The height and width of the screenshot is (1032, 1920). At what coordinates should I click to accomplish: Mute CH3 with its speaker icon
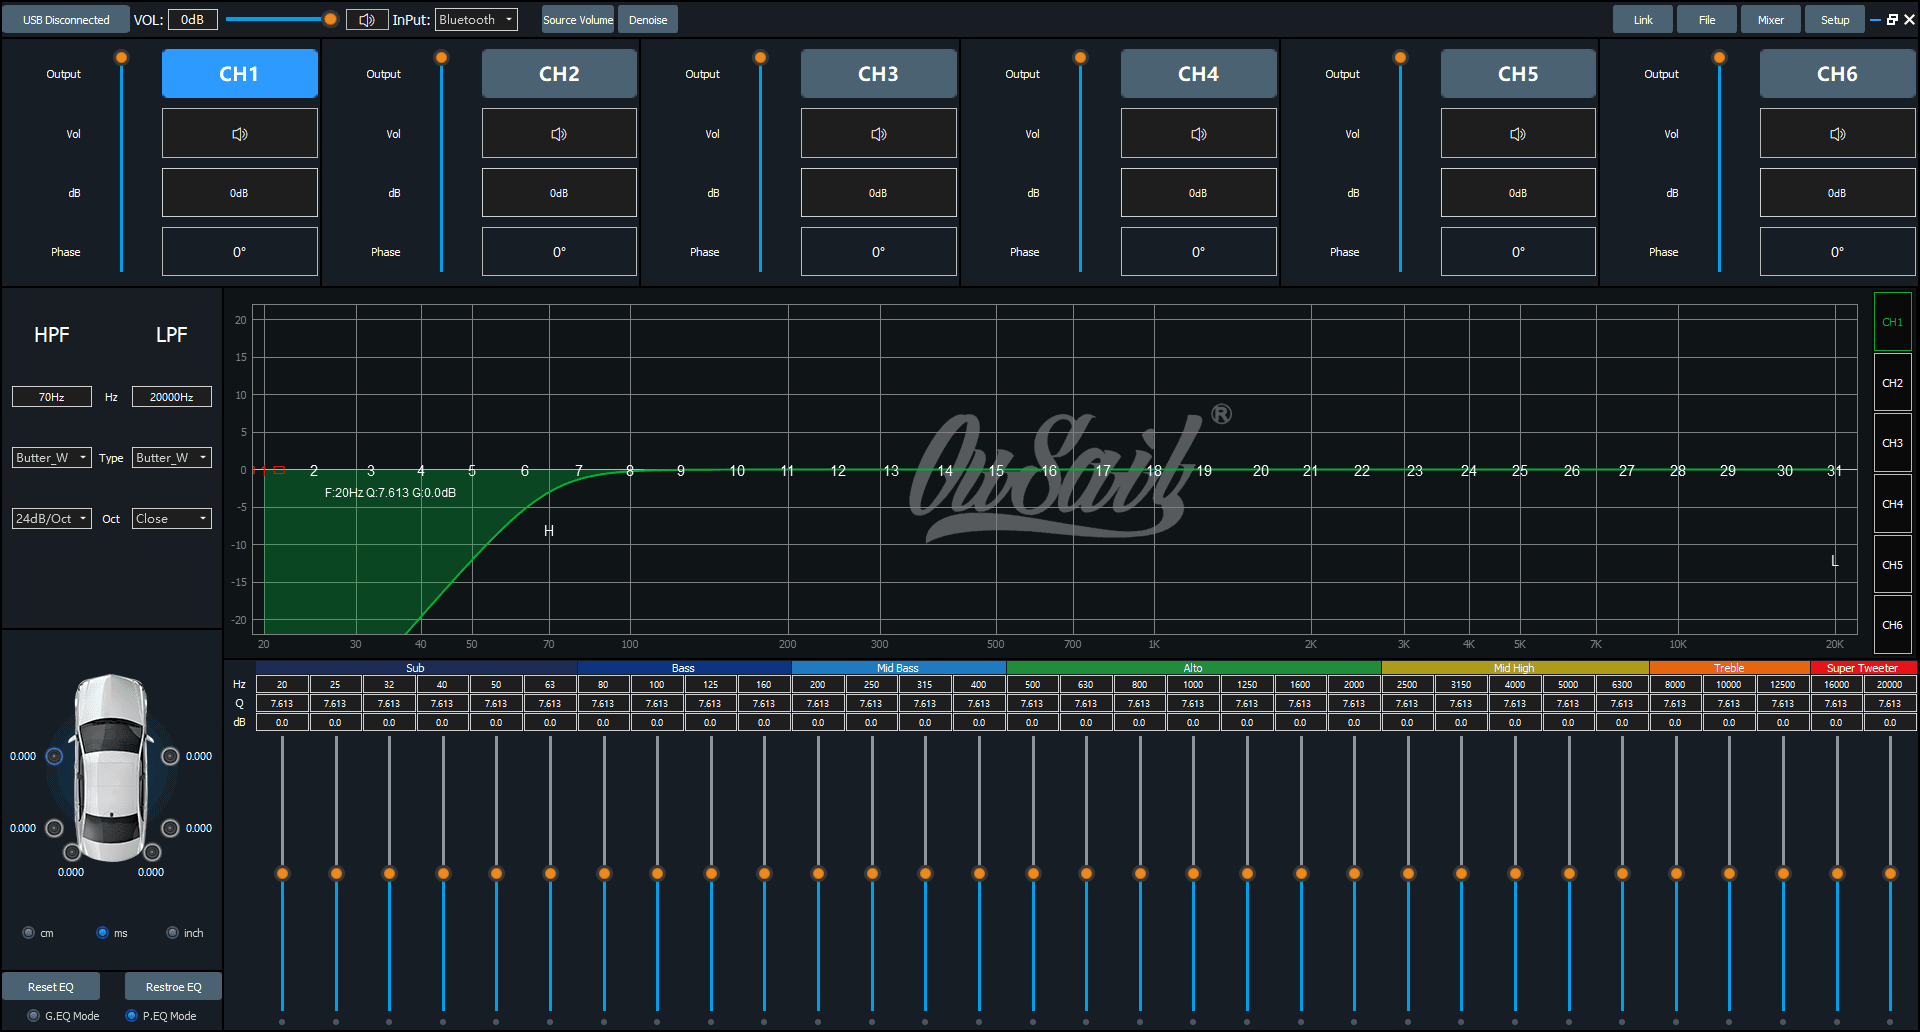click(x=878, y=134)
